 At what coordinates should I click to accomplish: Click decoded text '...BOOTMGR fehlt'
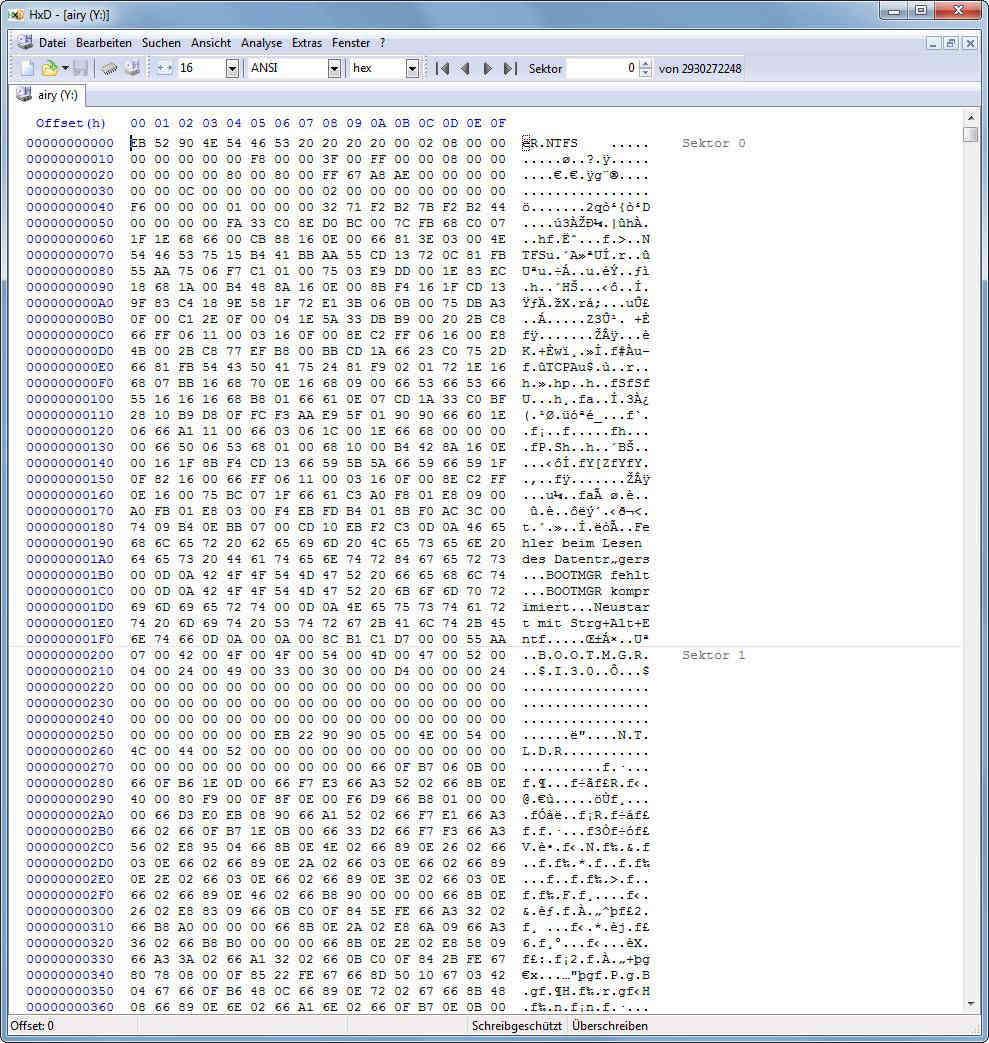pos(586,575)
